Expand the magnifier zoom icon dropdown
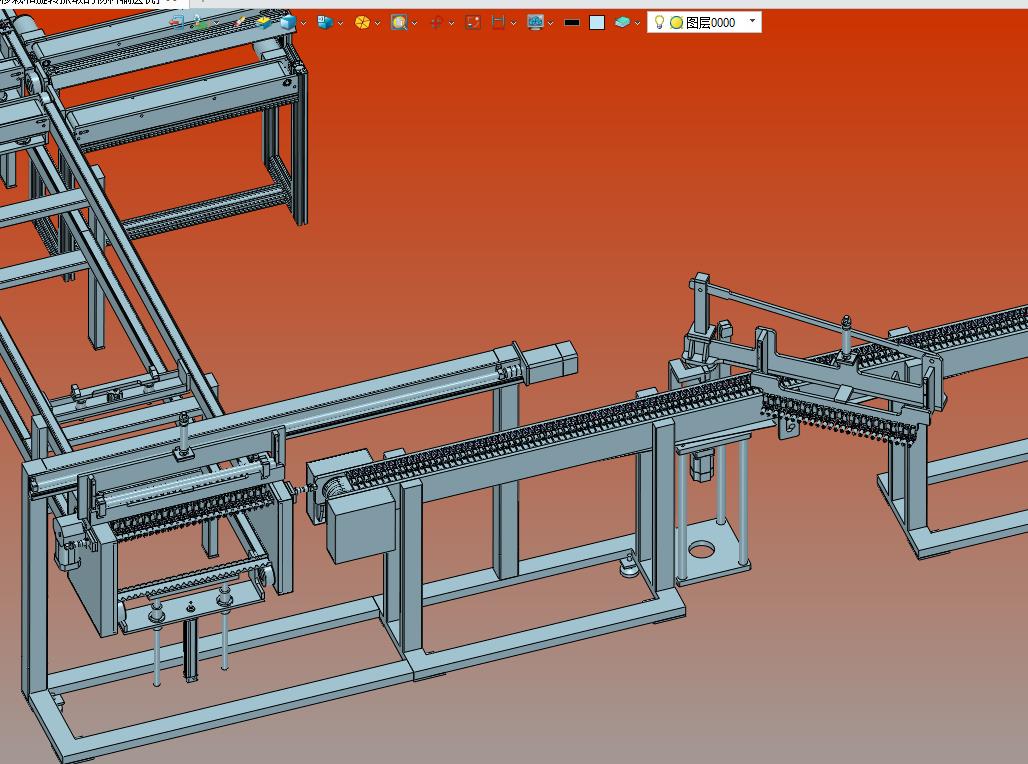 click(414, 23)
